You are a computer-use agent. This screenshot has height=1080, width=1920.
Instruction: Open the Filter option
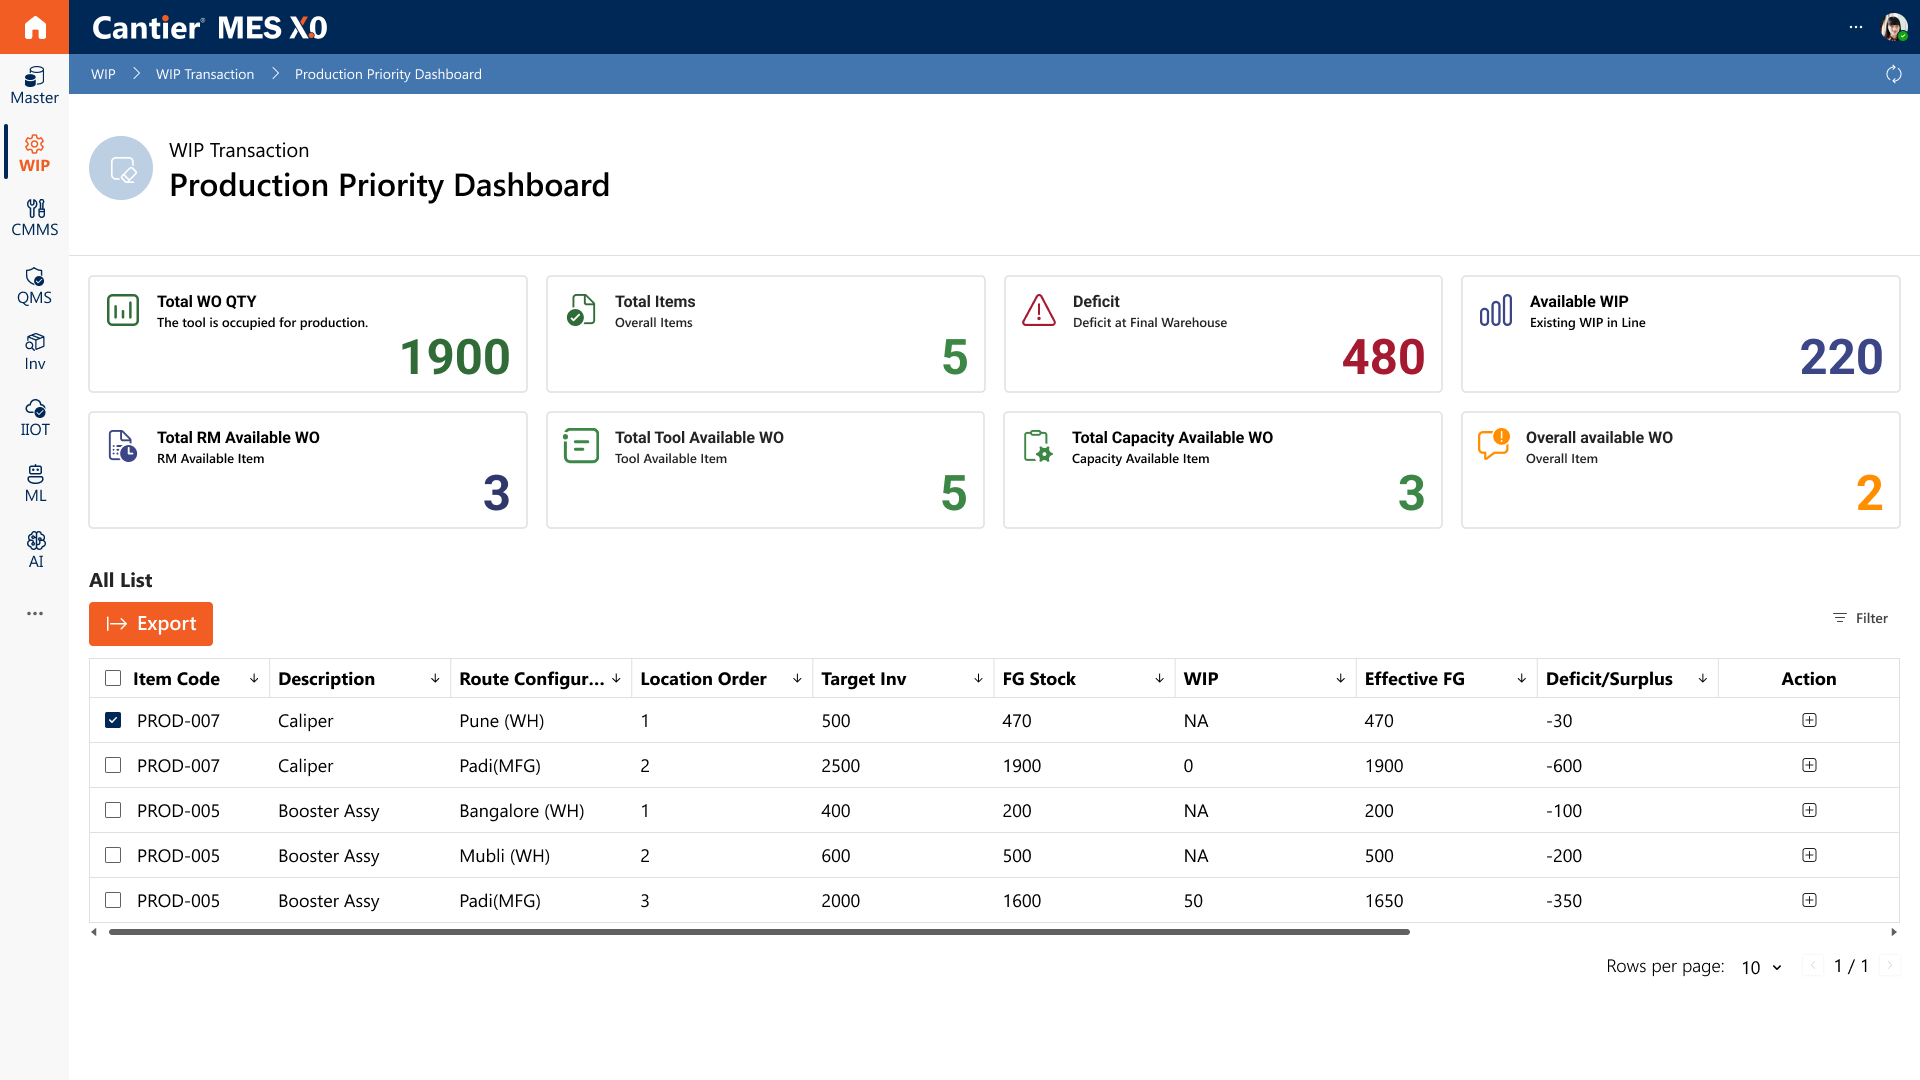1860,618
